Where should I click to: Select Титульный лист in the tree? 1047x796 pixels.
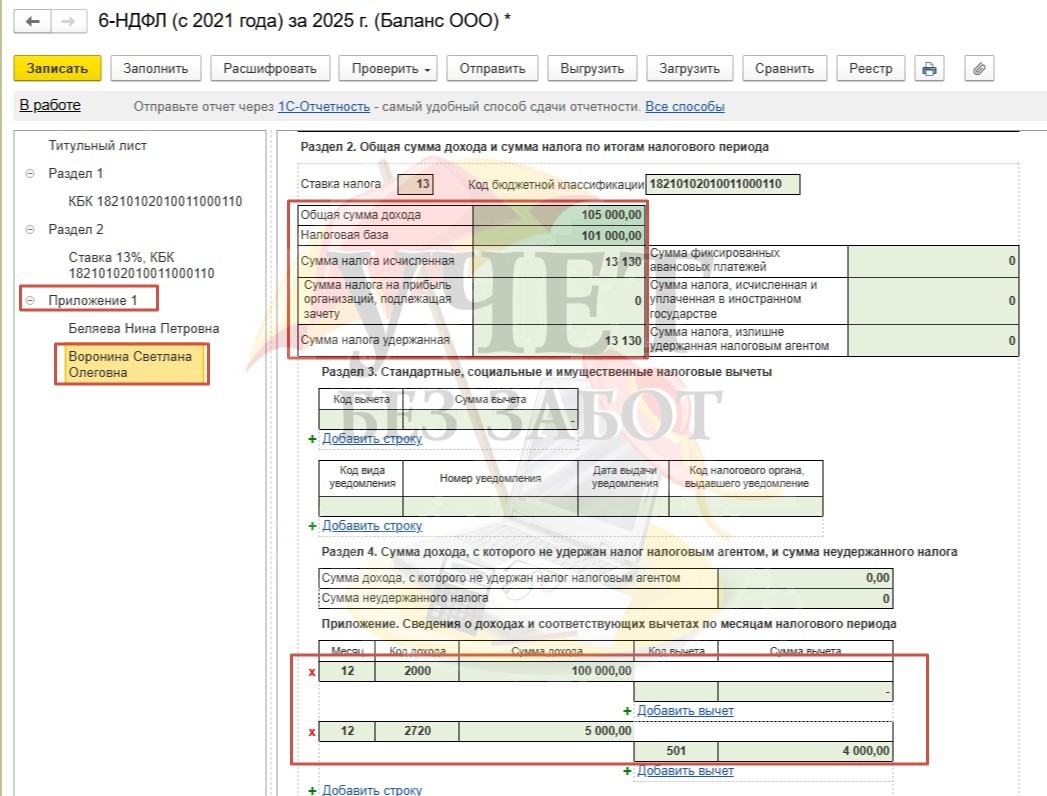coord(98,146)
